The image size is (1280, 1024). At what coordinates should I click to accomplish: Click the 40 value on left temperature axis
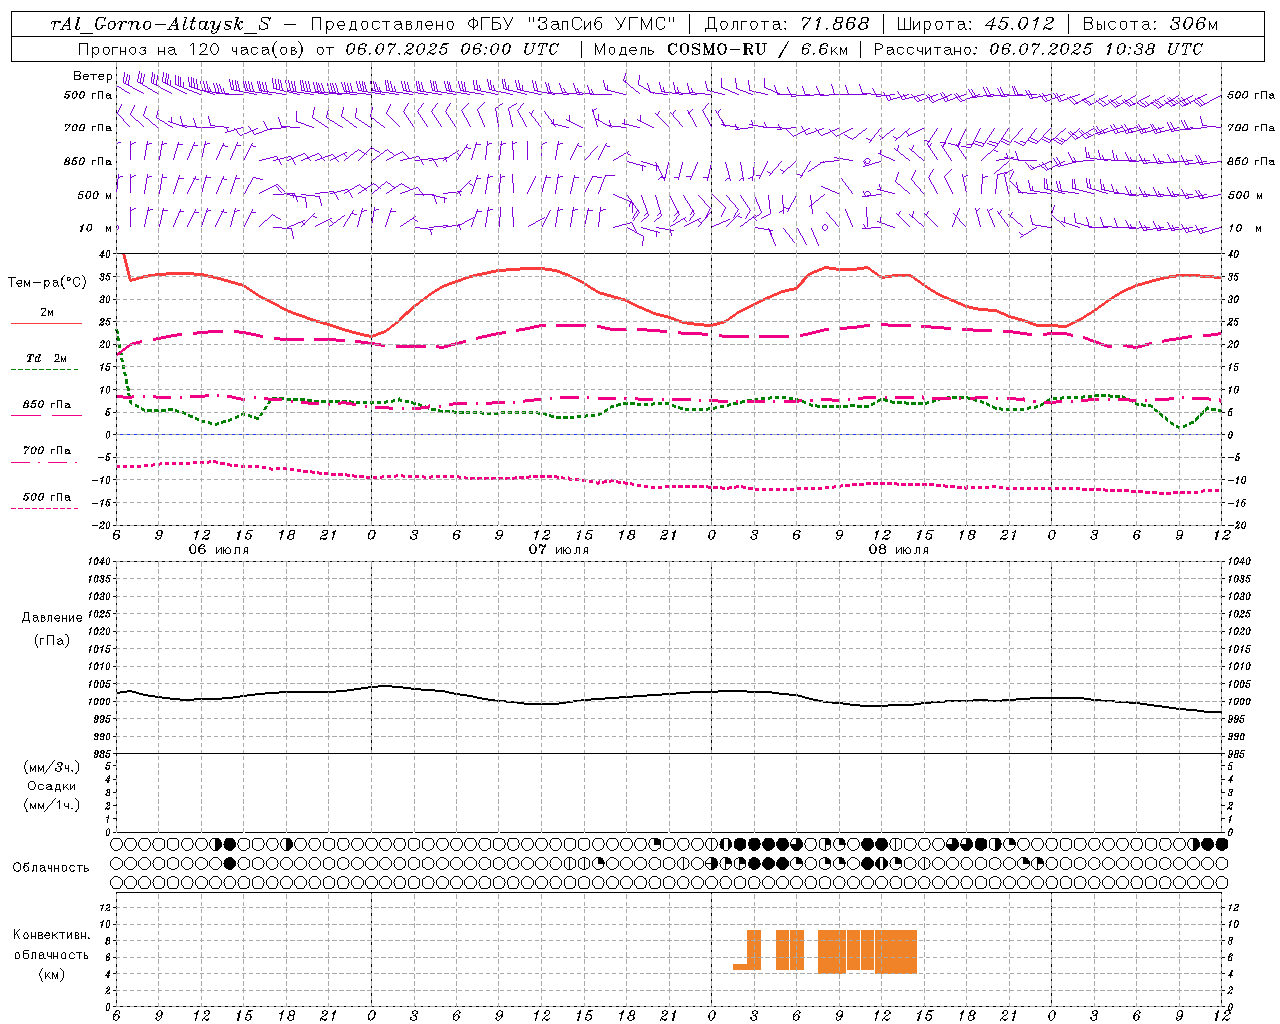(105, 255)
